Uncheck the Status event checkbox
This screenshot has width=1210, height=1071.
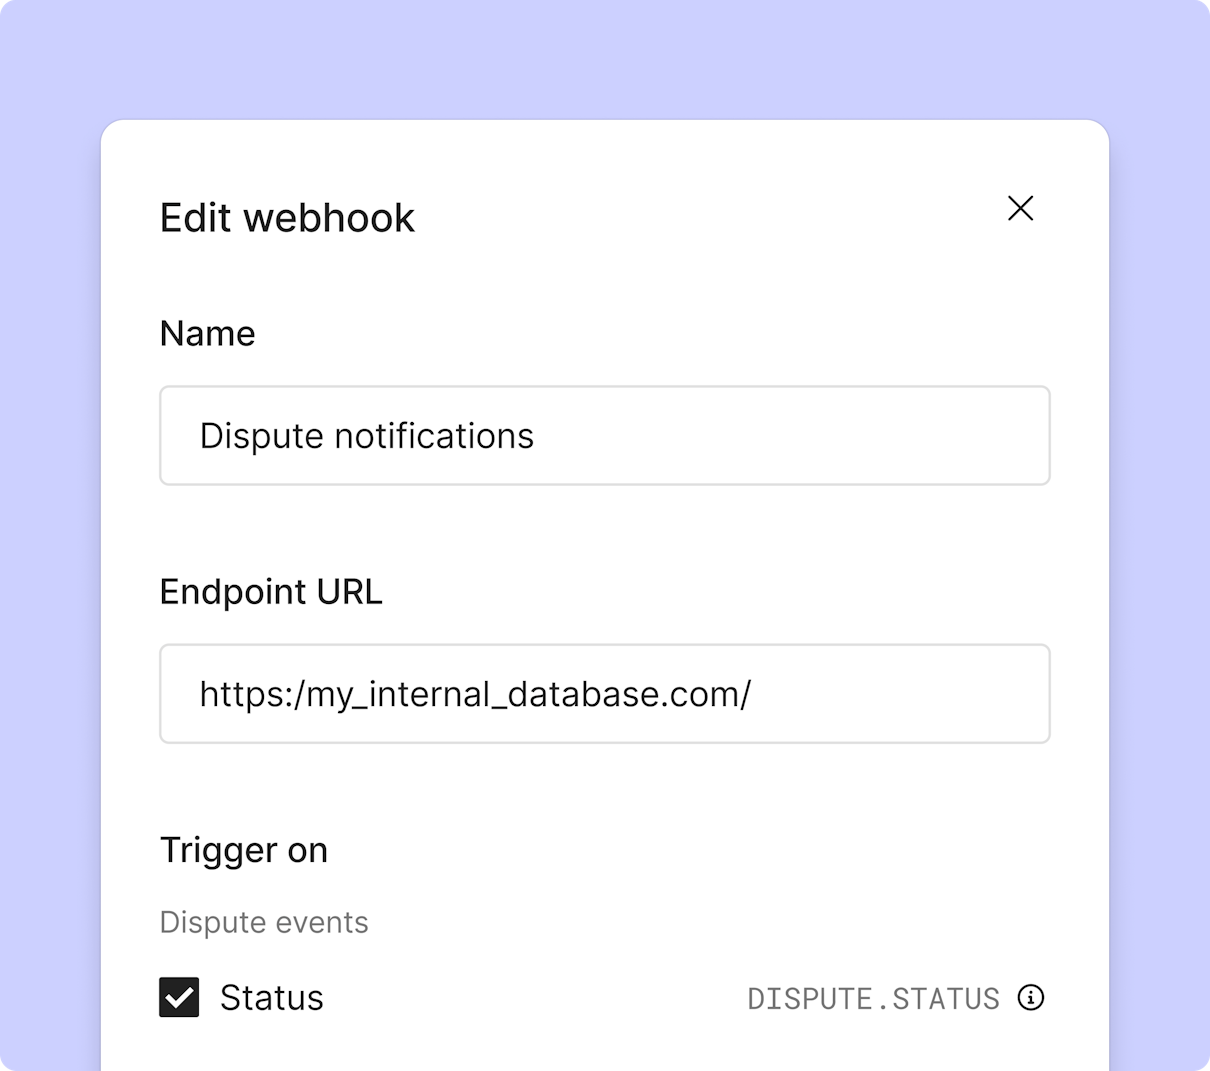point(179,997)
